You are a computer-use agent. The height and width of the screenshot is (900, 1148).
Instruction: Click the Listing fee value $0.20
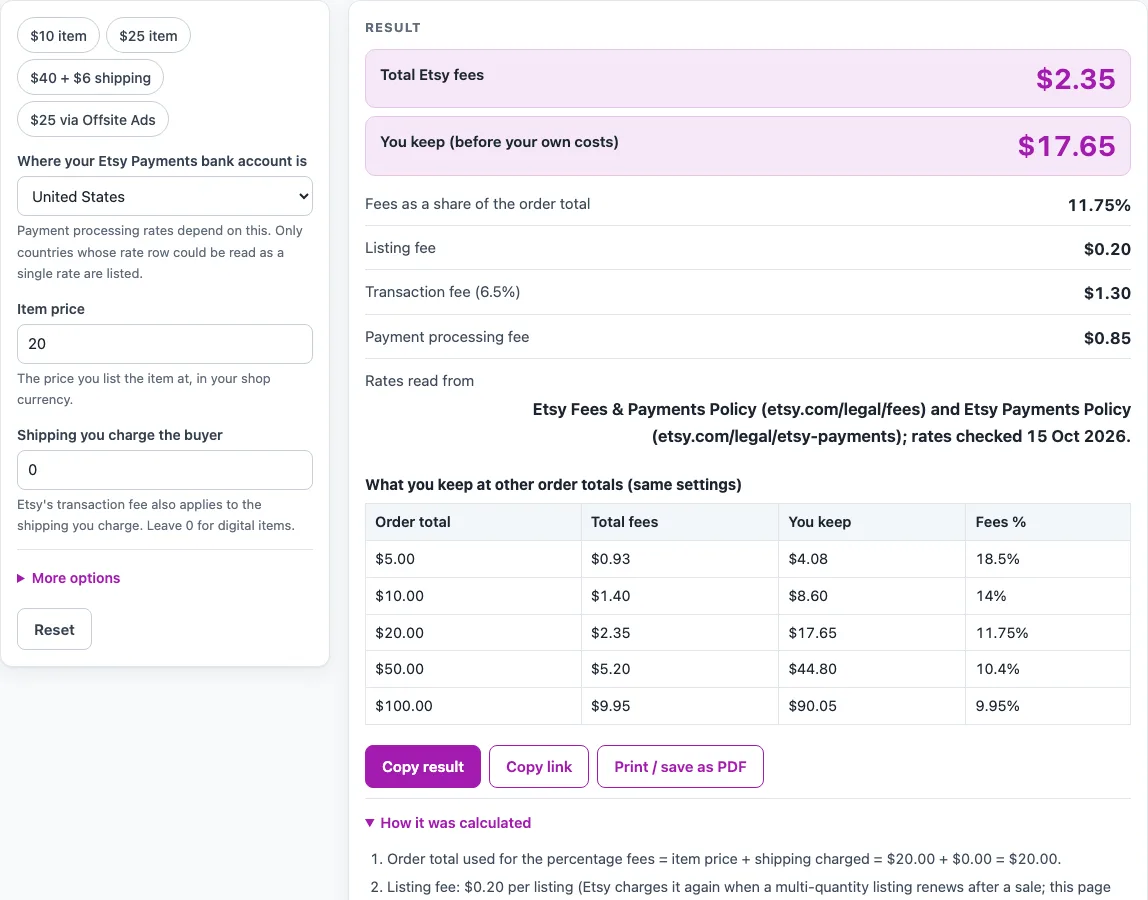click(x=1107, y=249)
